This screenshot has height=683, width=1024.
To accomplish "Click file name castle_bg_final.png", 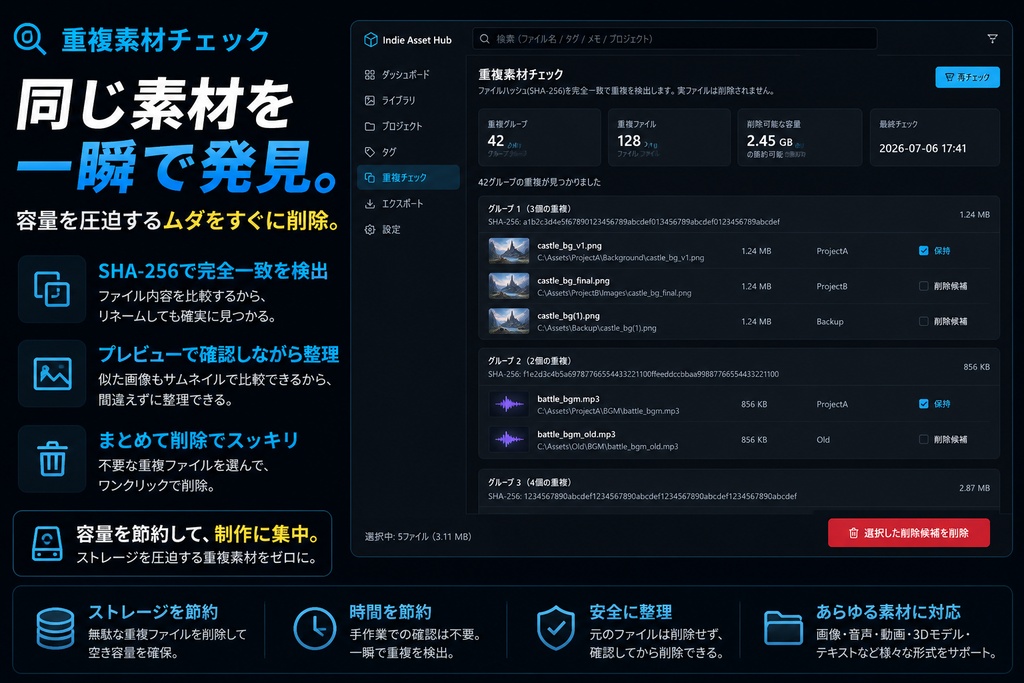I will [x=573, y=281].
